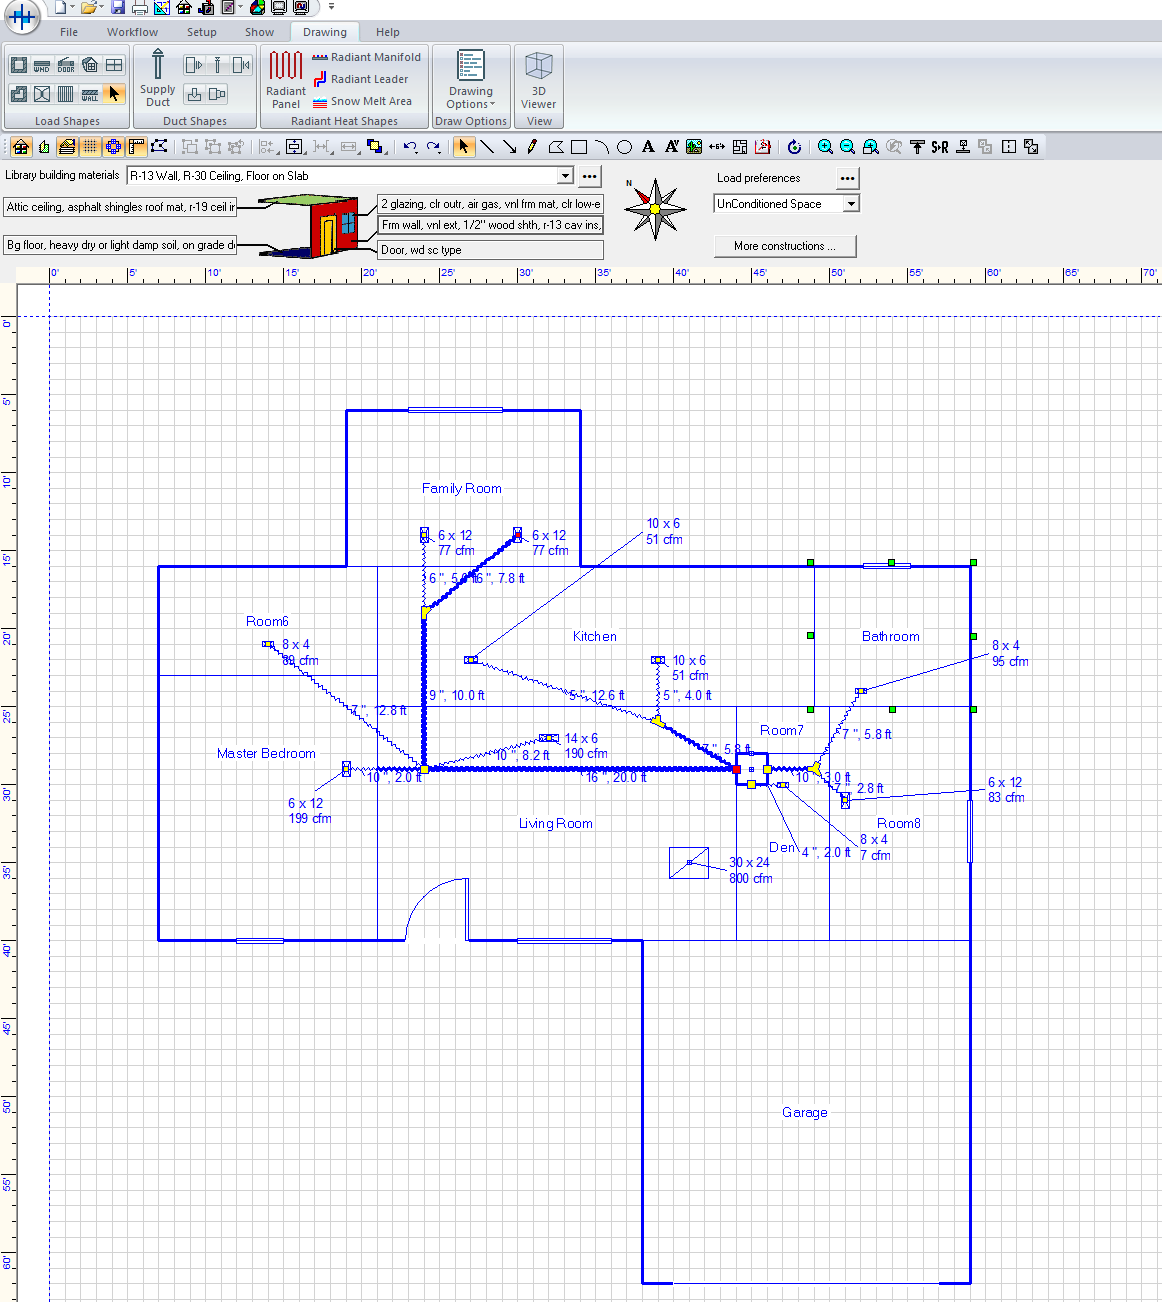This screenshot has width=1162, height=1302.
Task: Click the Master Bedroom label
Action: [x=266, y=754]
